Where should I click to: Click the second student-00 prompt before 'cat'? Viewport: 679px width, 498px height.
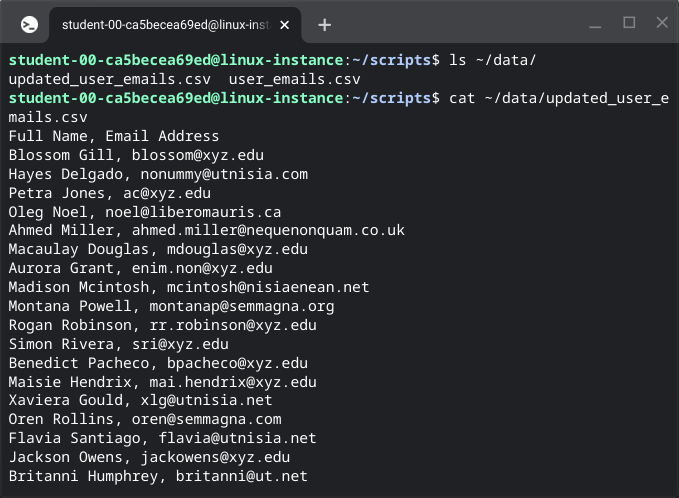[224, 98]
